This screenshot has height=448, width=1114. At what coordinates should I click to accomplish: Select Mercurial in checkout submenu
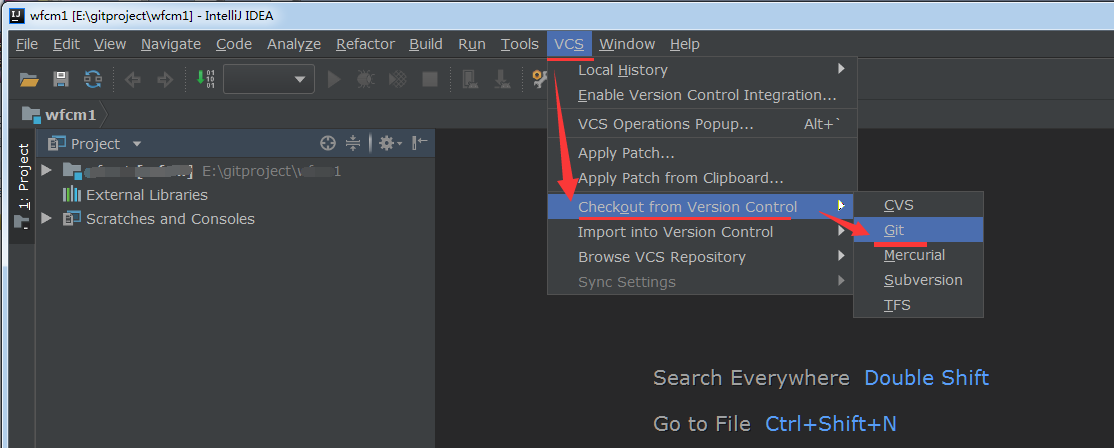[919, 255]
